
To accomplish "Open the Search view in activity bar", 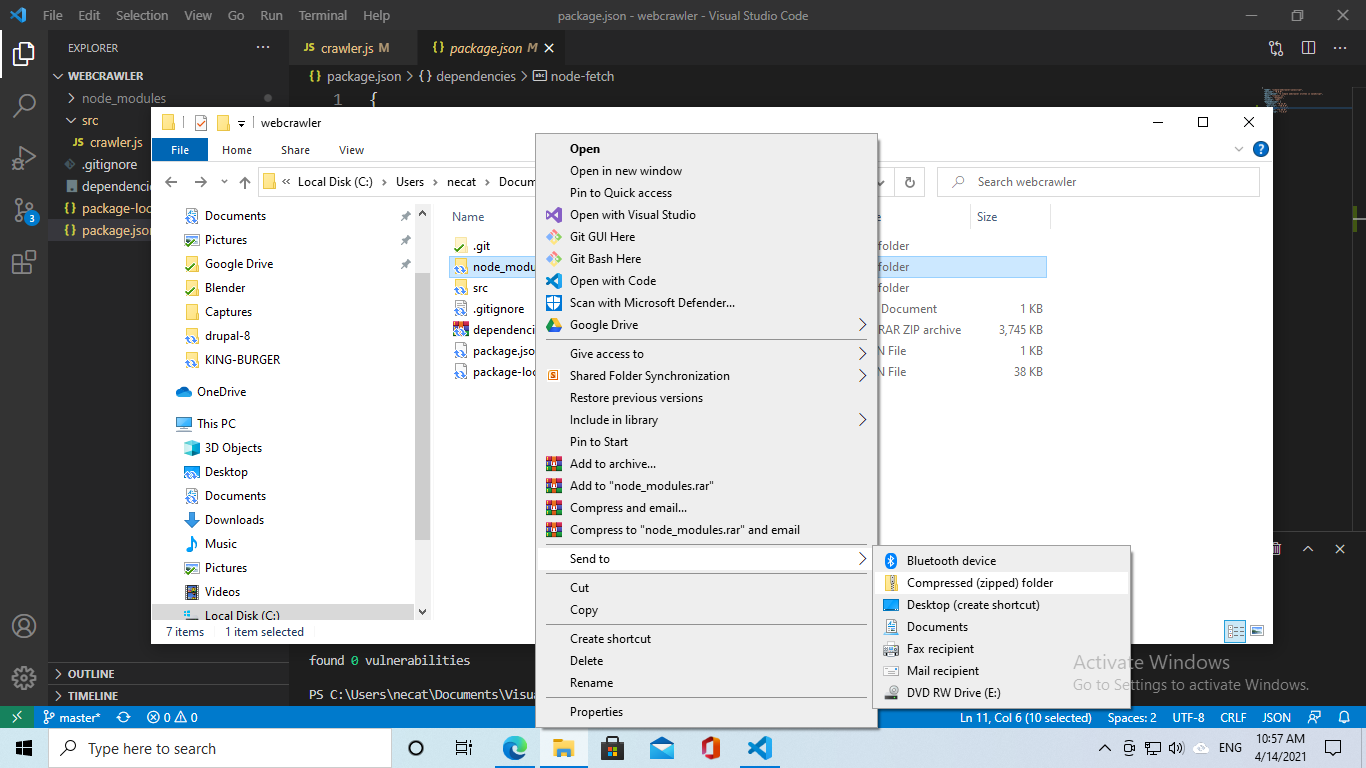I will (x=24, y=105).
